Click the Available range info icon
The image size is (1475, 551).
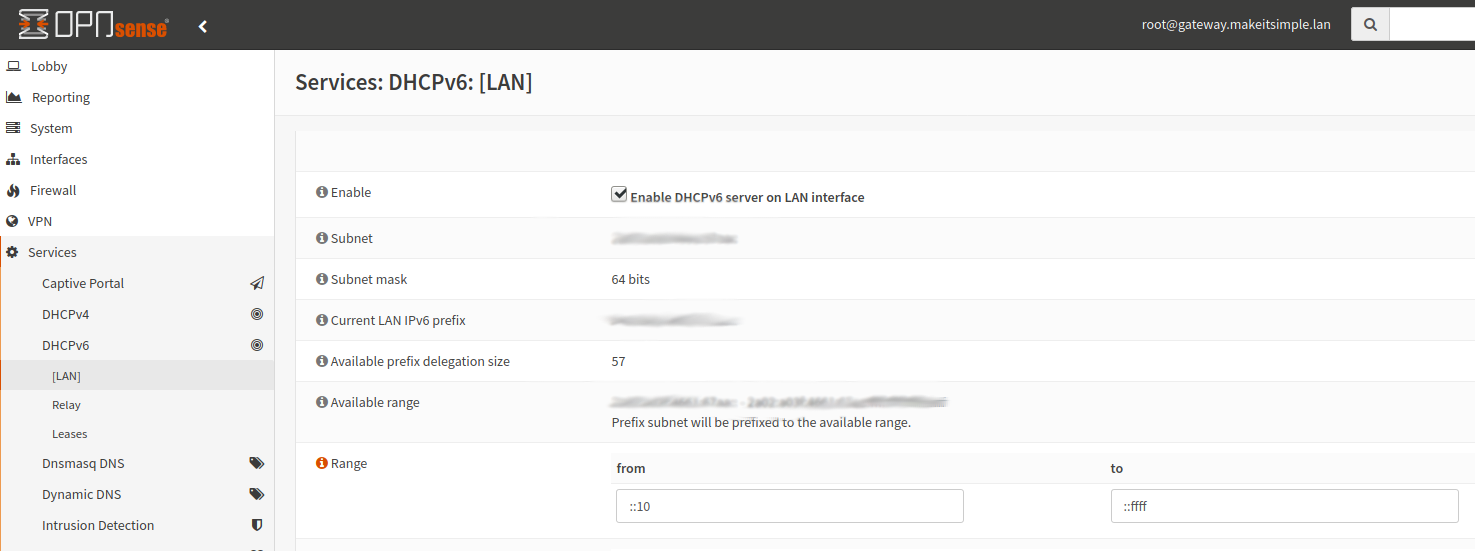(322, 402)
